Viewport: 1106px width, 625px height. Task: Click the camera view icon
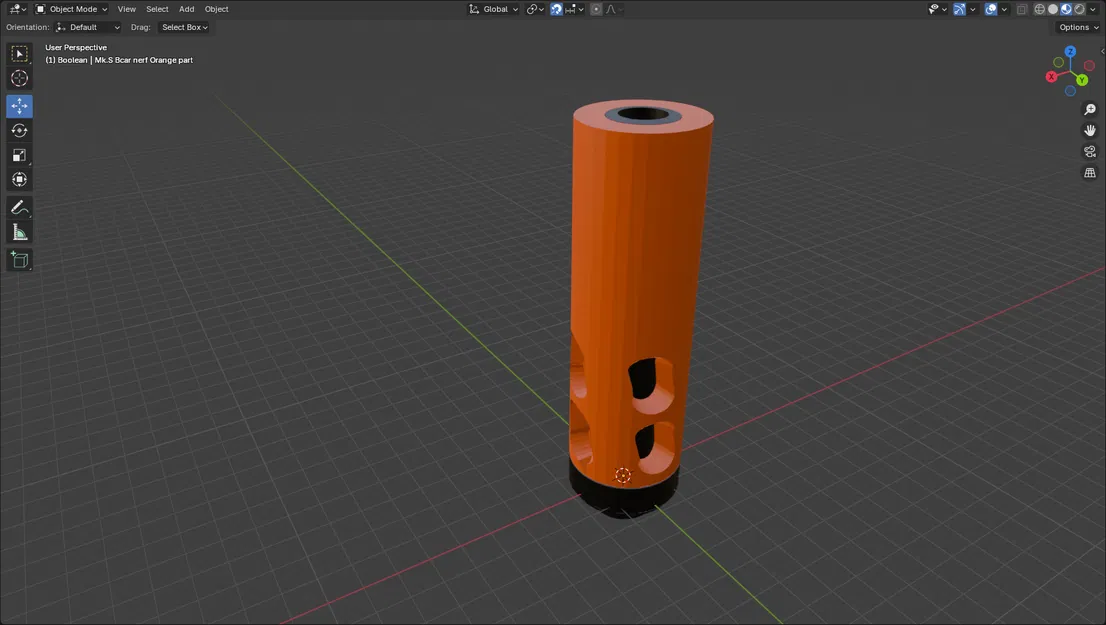point(1089,151)
